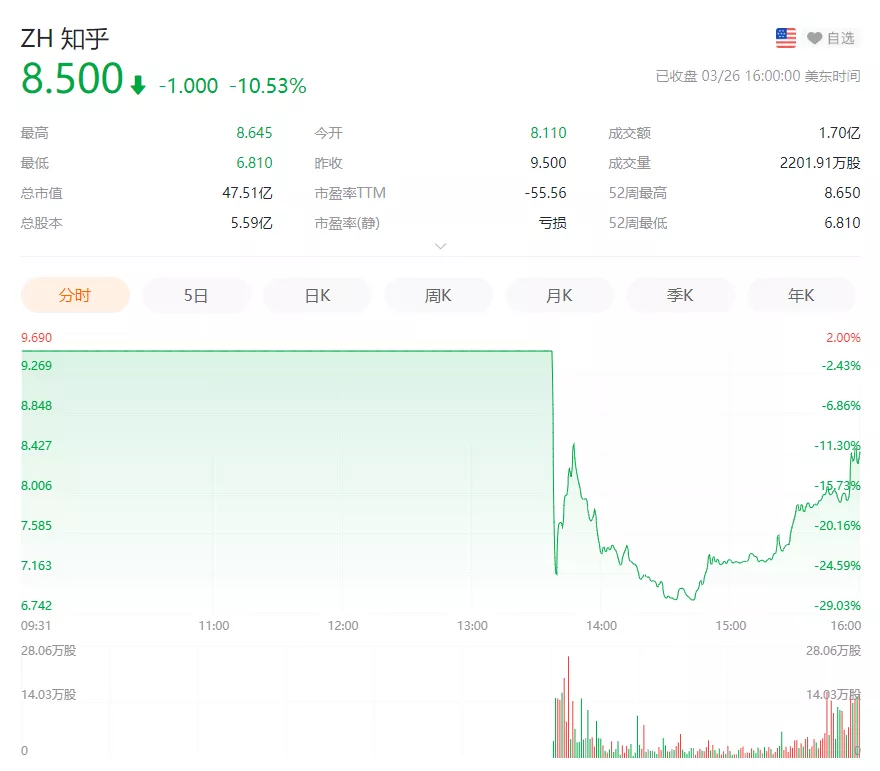Screen dimensions: 880x771
Task: Click the 成交量 value 2201.91万股
Action: point(819,163)
